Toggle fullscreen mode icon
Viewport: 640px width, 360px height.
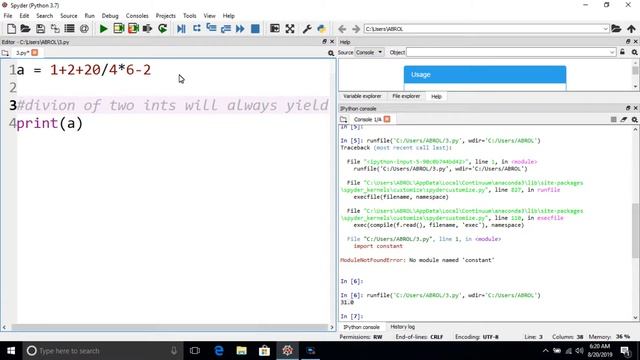[290, 29]
